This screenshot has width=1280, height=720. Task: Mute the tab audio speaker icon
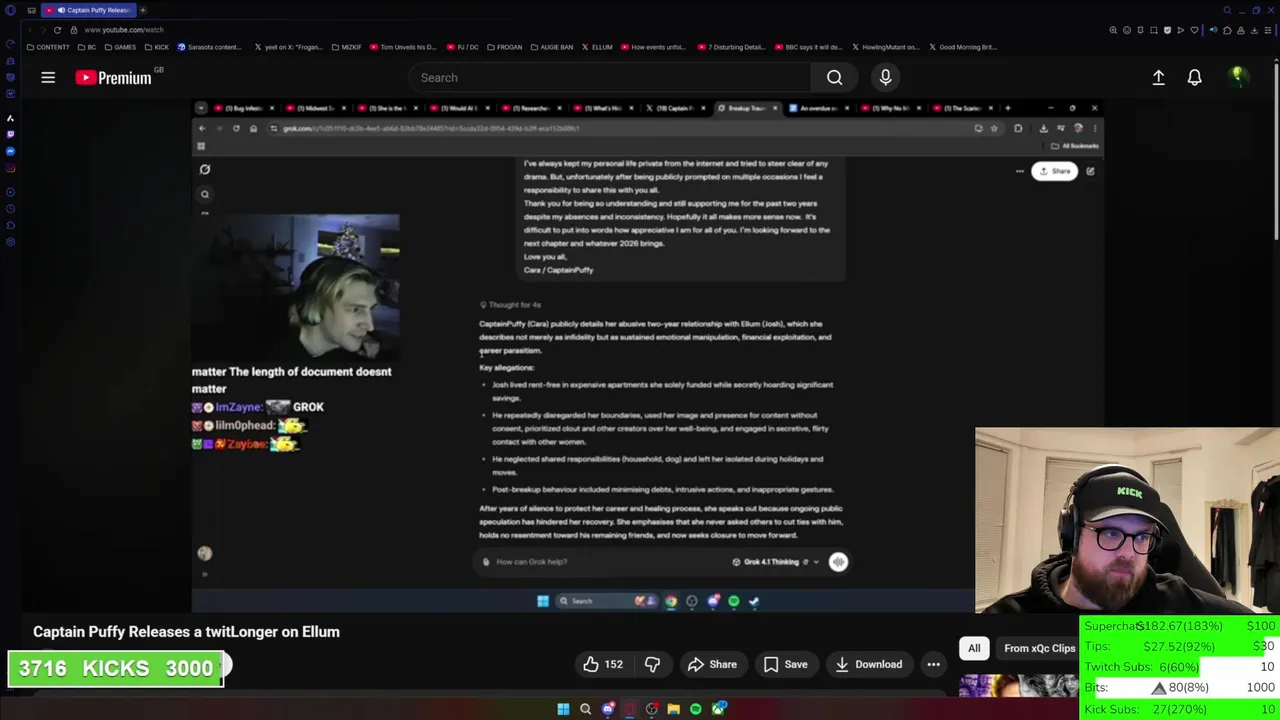pos(62,10)
